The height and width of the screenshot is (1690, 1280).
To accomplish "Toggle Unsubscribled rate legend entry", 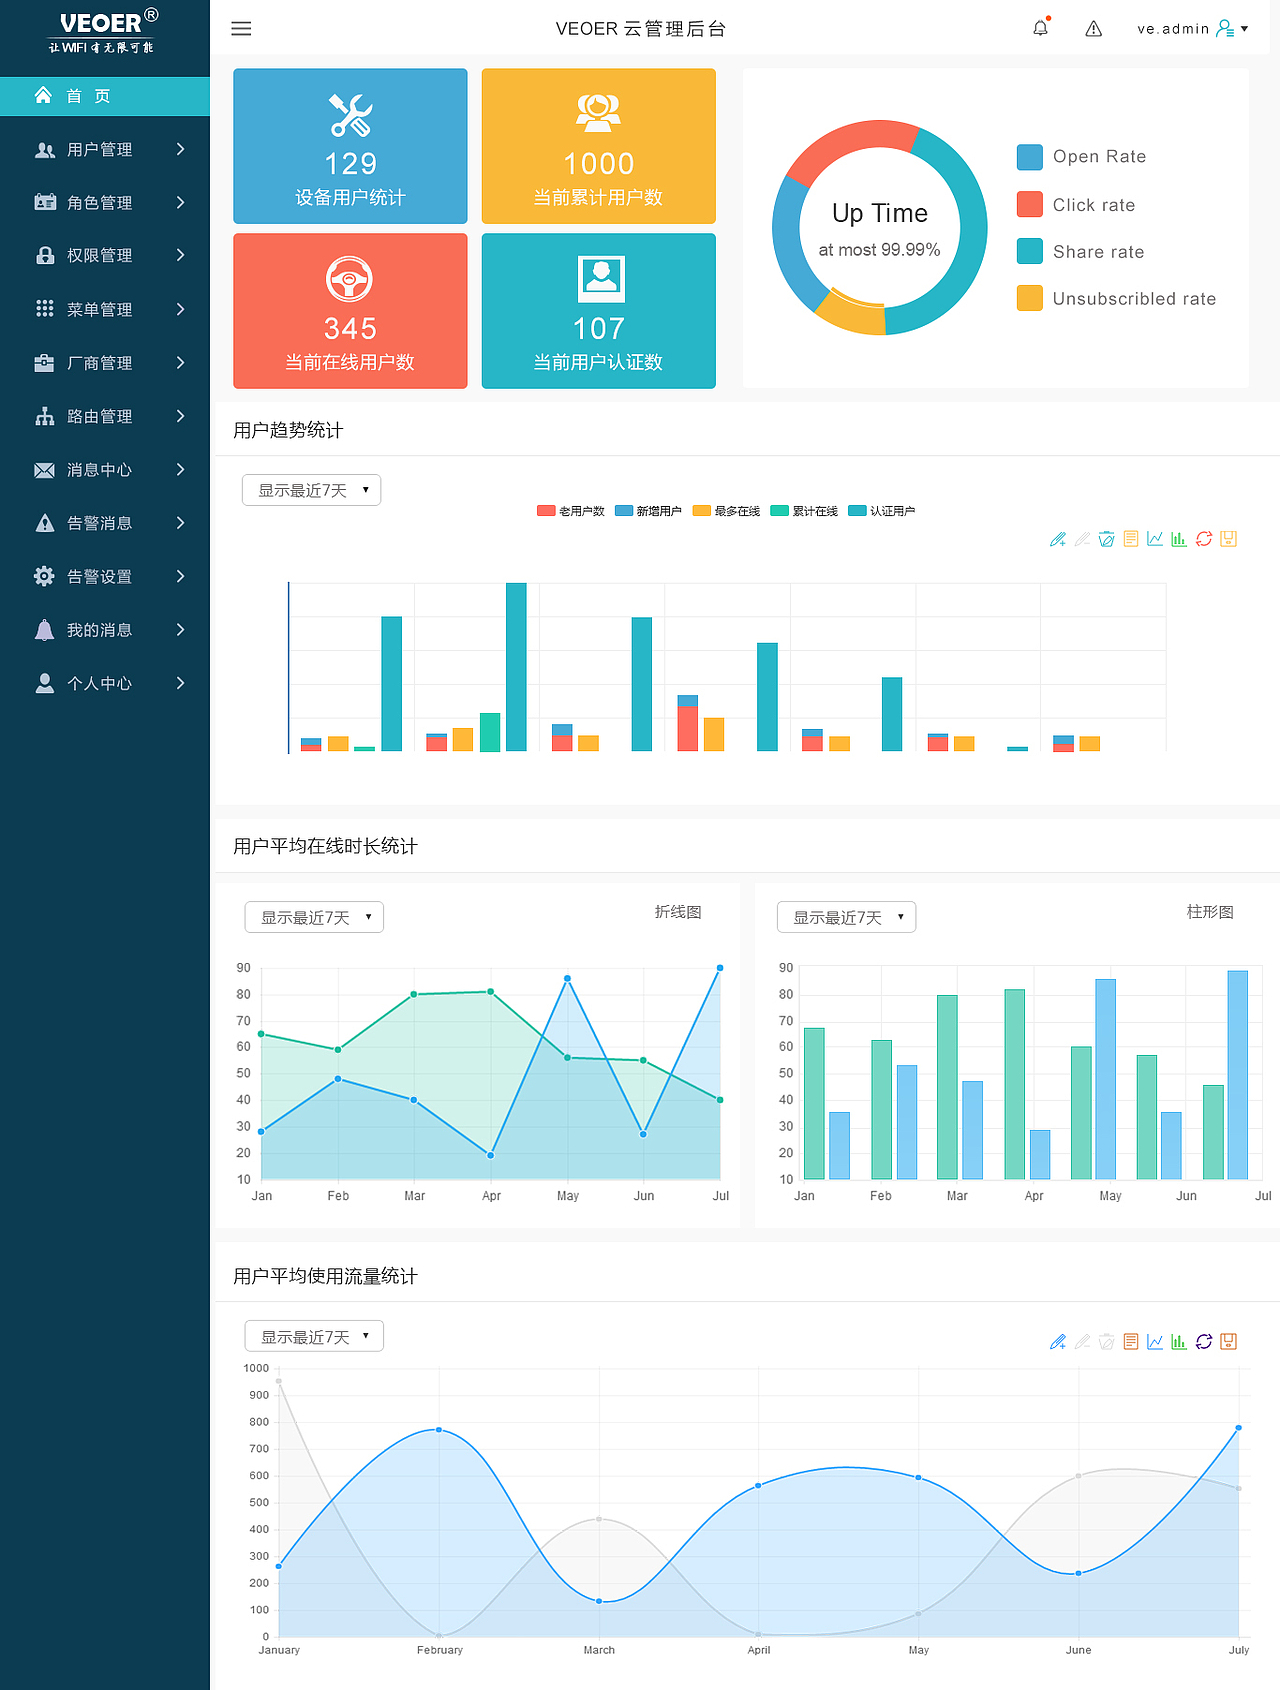I will (1117, 298).
